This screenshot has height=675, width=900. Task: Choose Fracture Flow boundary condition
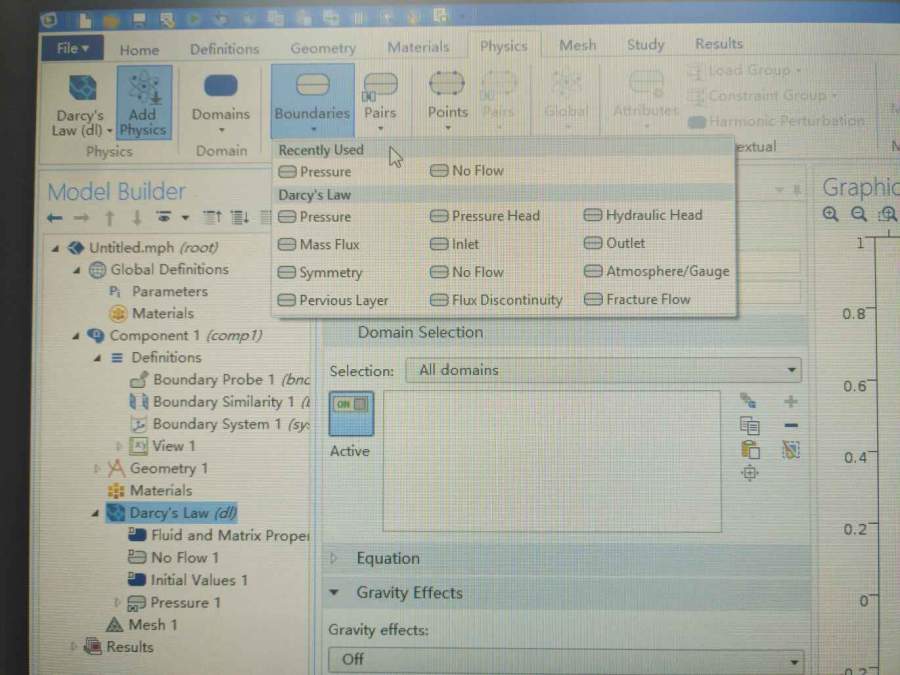(637, 299)
